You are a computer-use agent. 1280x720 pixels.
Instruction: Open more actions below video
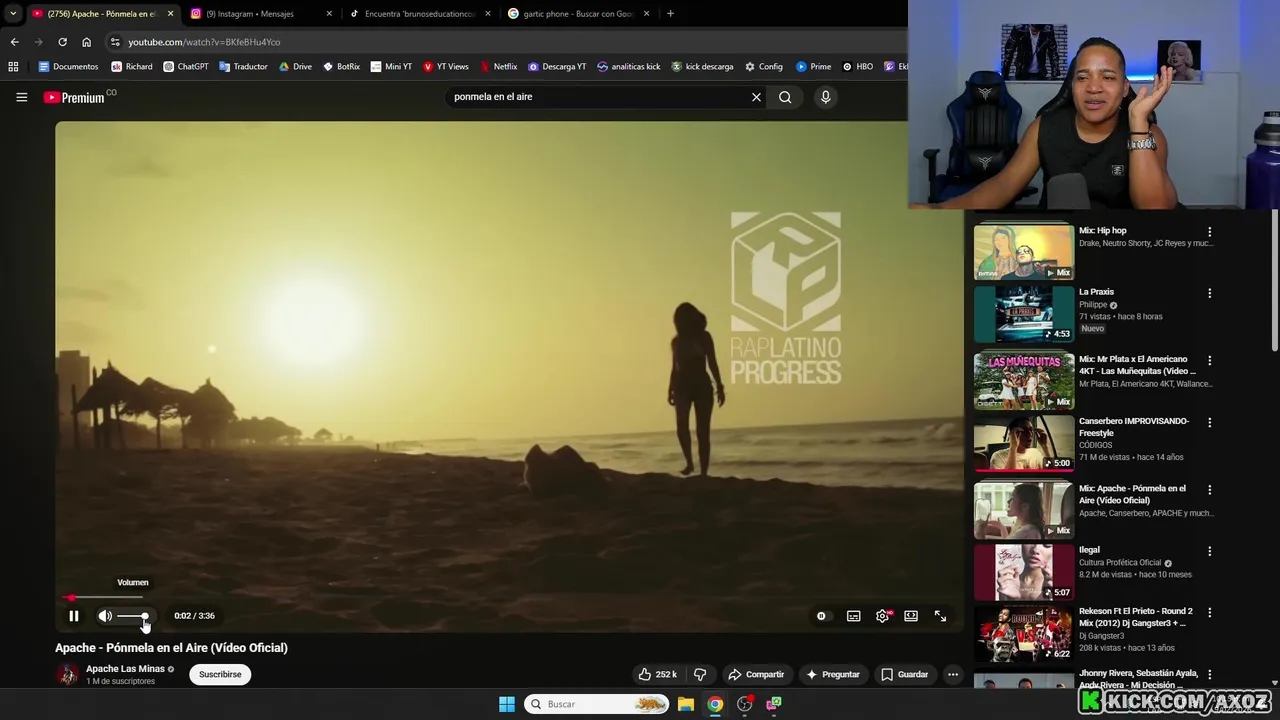(x=953, y=674)
